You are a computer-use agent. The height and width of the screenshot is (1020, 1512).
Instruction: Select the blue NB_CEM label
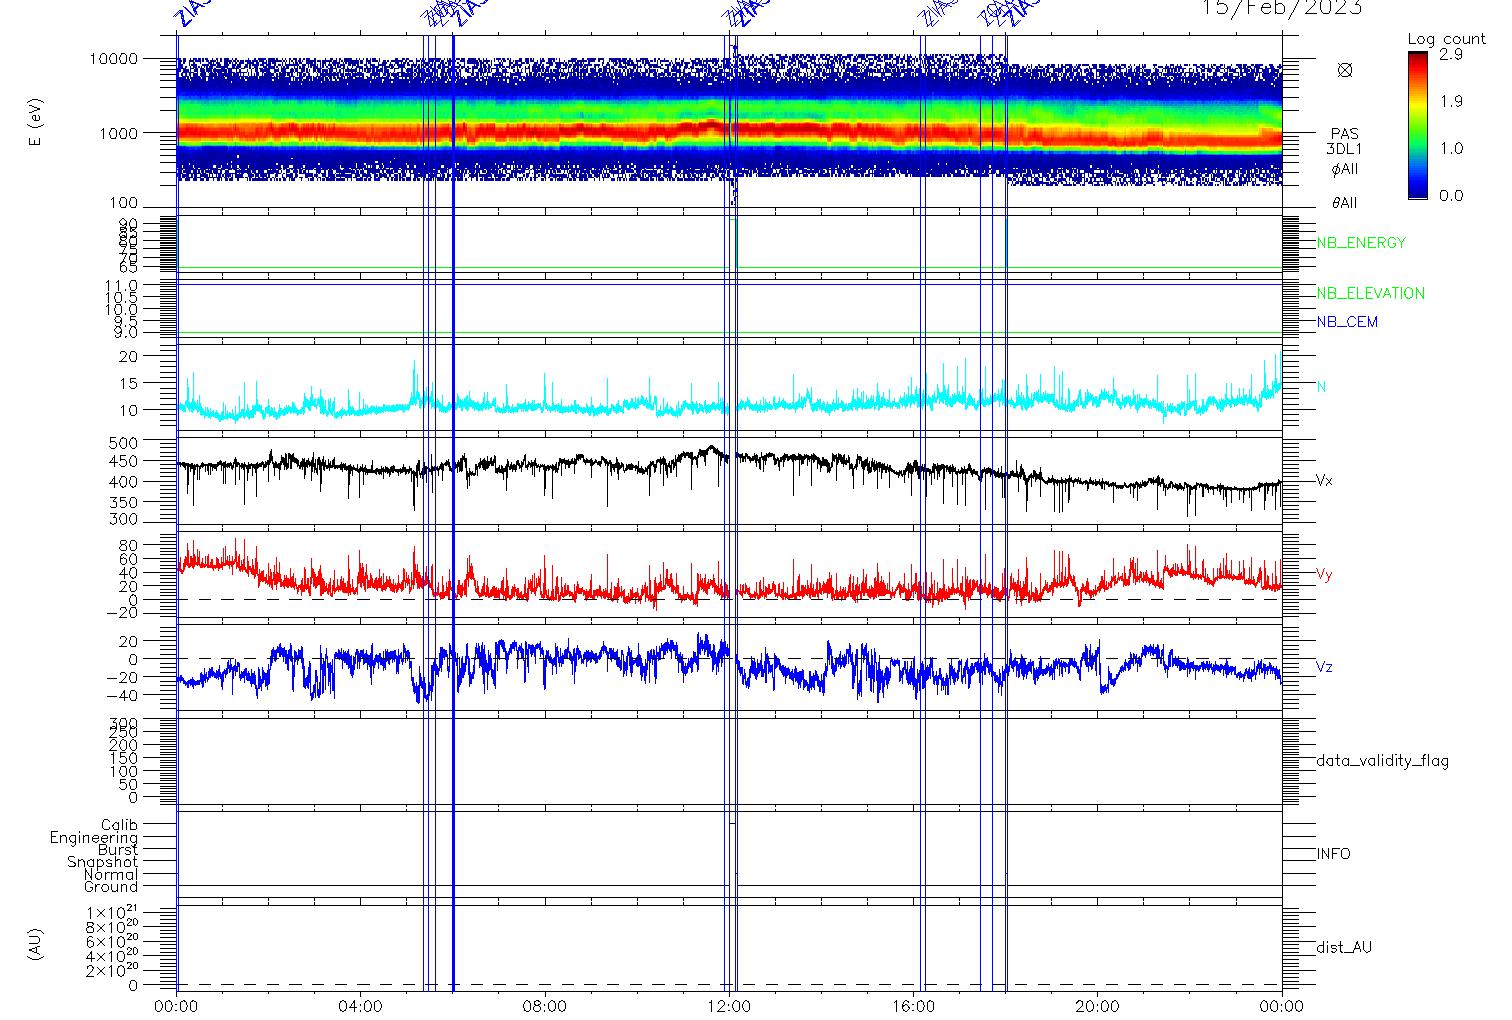pos(1346,322)
